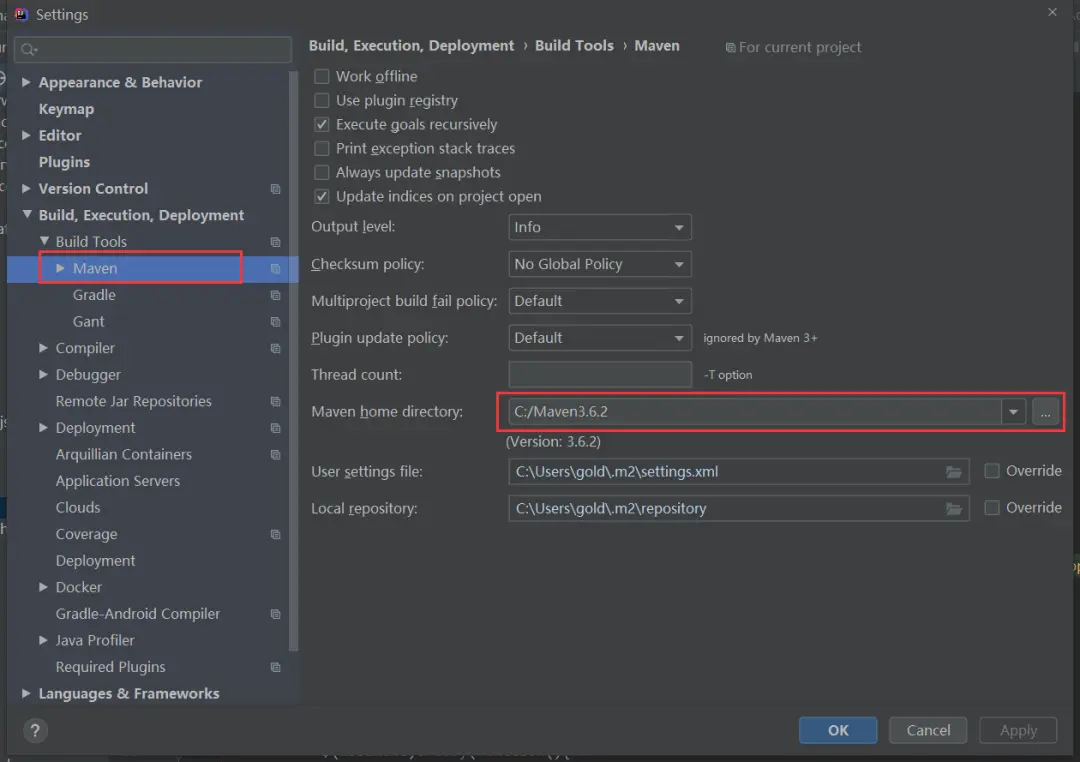
Task: Expand the Docker node arrow
Action: tap(43, 587)
